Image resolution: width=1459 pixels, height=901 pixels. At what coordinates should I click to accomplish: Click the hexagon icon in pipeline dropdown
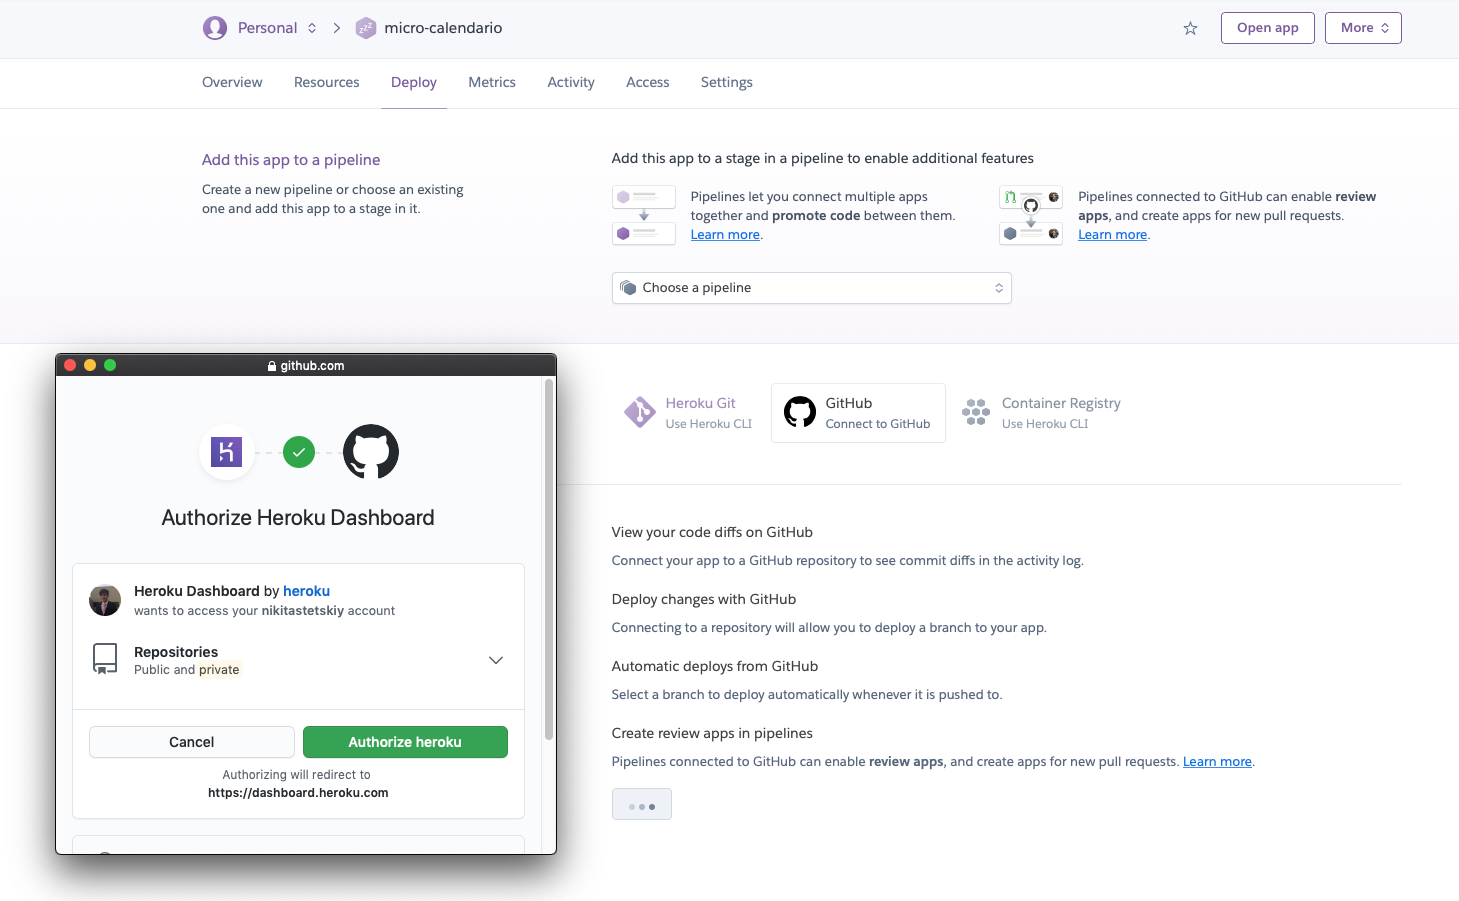(x=628, y=288)
